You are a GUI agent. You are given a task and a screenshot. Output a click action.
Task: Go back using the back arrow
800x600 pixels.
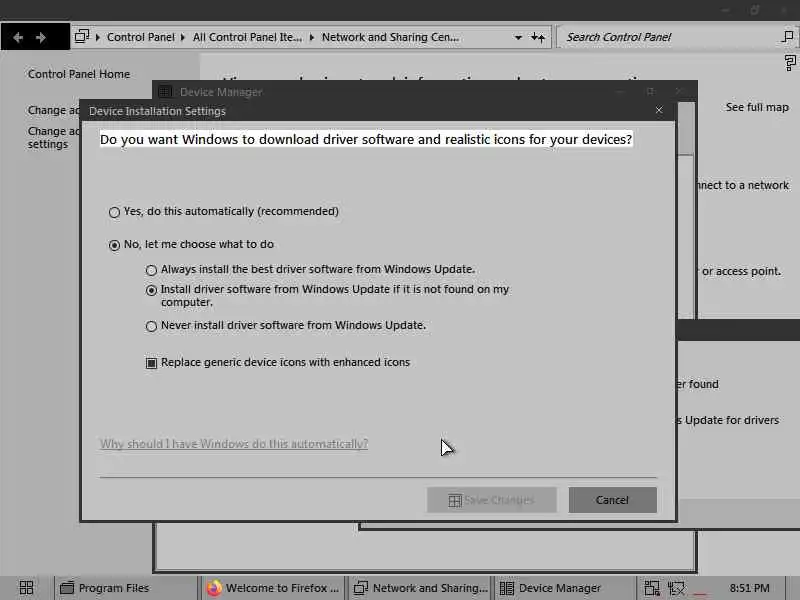pyautogui.click(x=18, y=37)
